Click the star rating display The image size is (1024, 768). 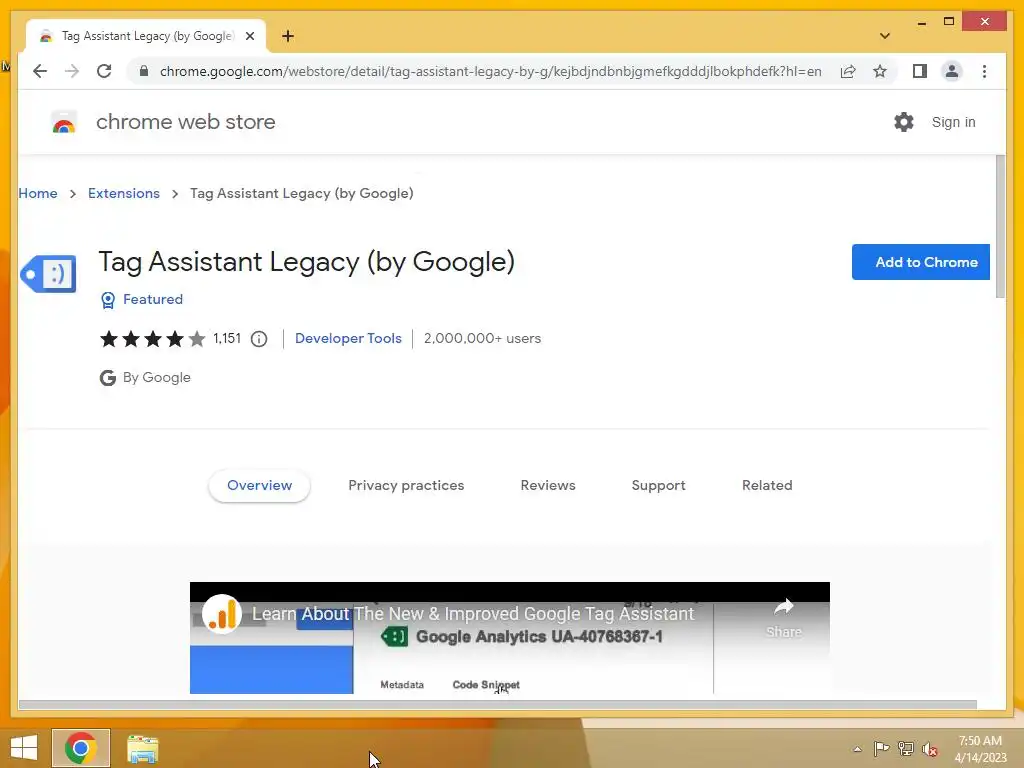[x=153, y=339]
